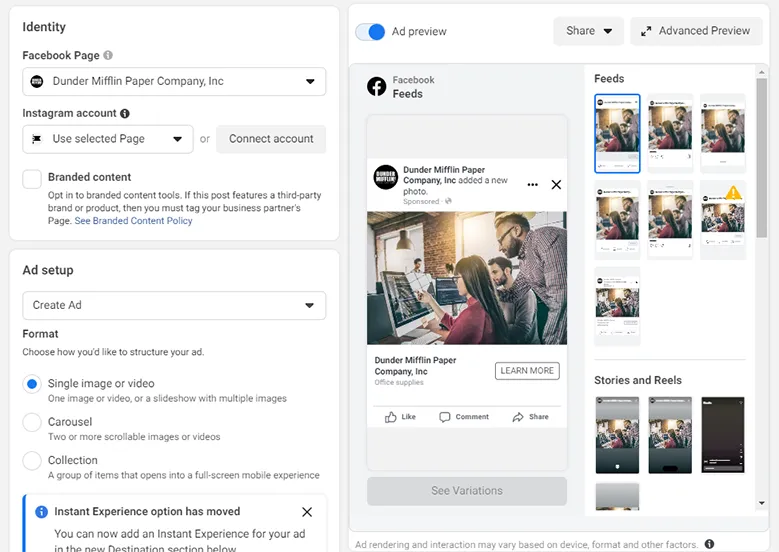779x552 pixels.
Task: Click the Like thumbs-up icon in the preview
Action: 390,417
